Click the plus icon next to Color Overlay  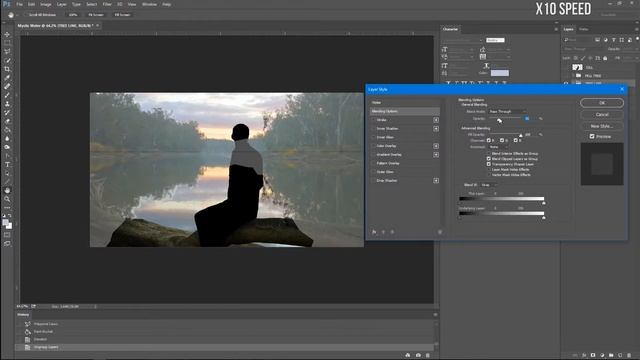[x=436, y=146]
